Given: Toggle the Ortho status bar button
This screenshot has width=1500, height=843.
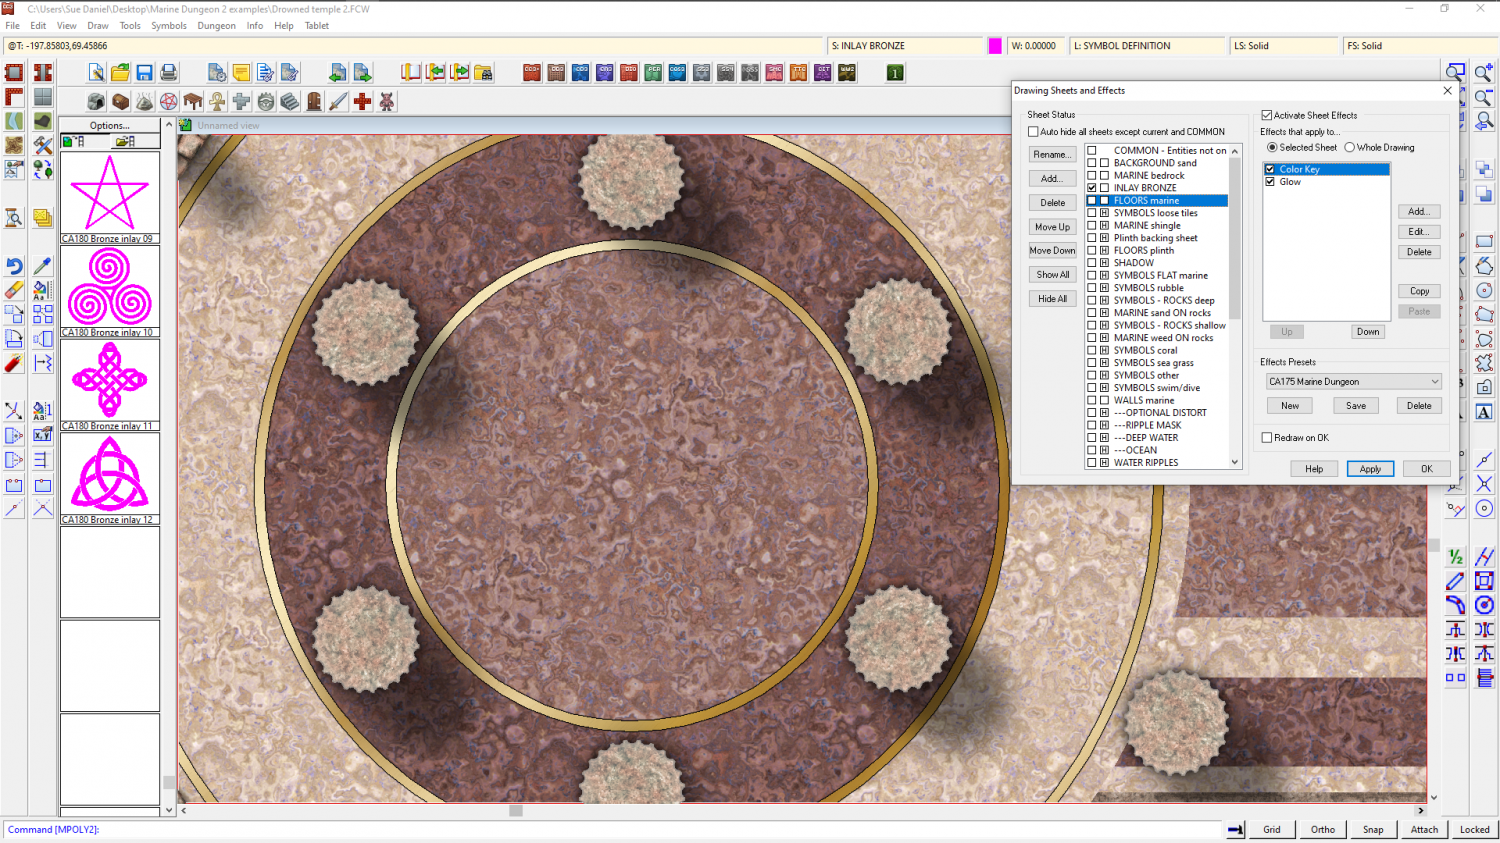Looking at the screenshot, I should (x=1322, y=829).
